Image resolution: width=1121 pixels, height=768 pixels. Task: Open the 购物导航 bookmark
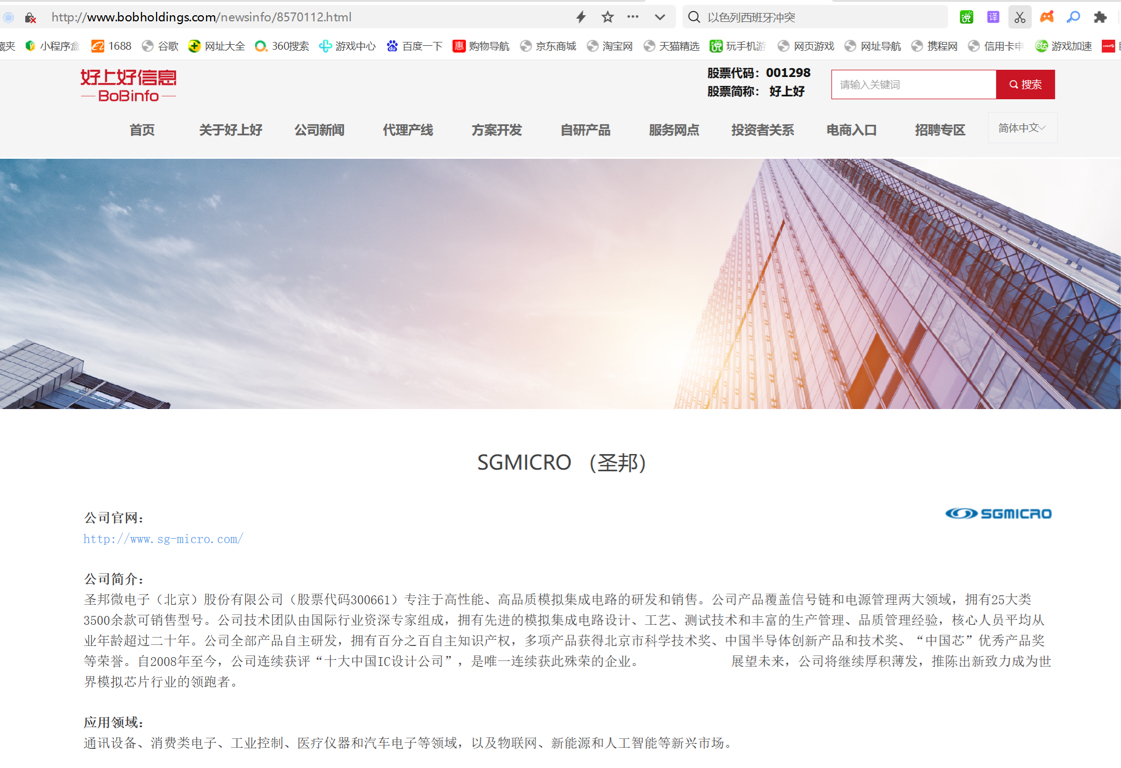tap(481, 46)
